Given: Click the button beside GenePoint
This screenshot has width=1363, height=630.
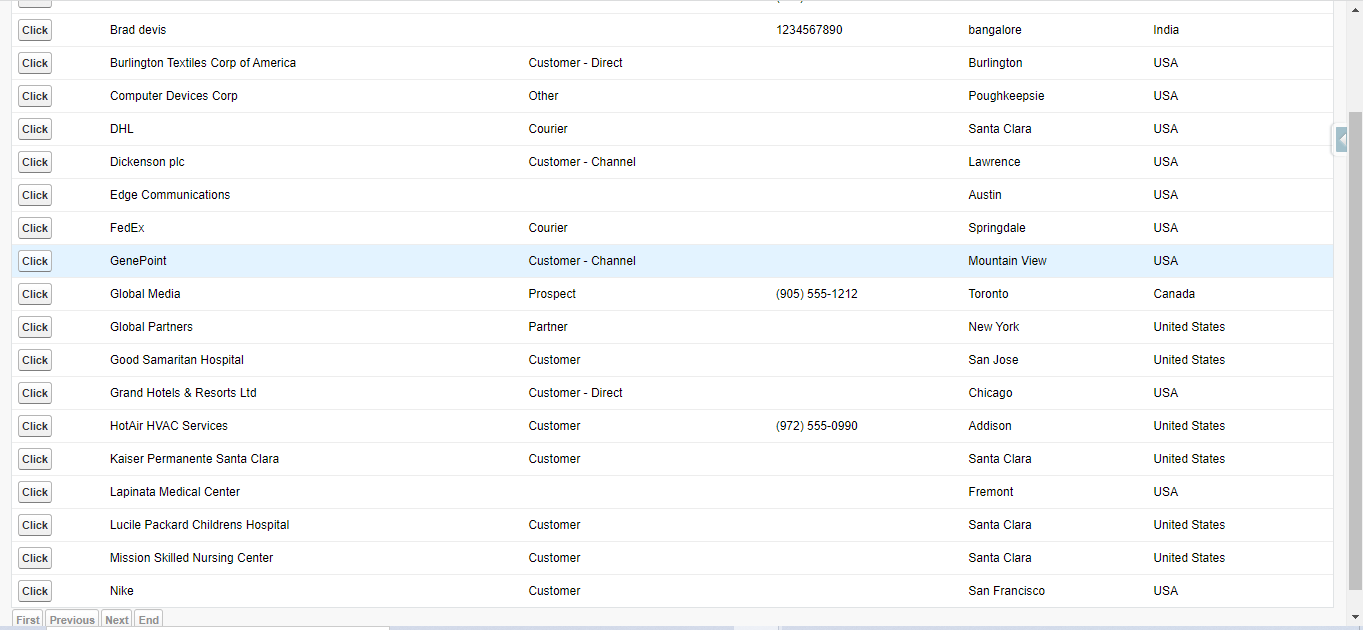Looking at the screenshot, I should click(35, 261).
